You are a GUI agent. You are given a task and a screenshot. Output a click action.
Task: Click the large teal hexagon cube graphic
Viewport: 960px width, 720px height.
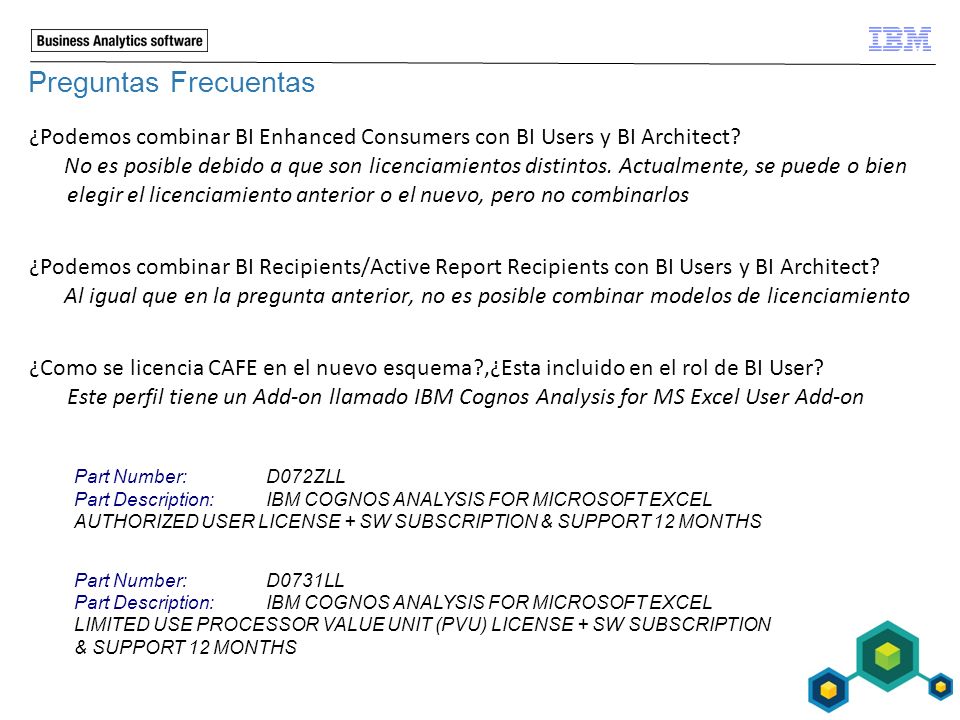tap(887, 656)
